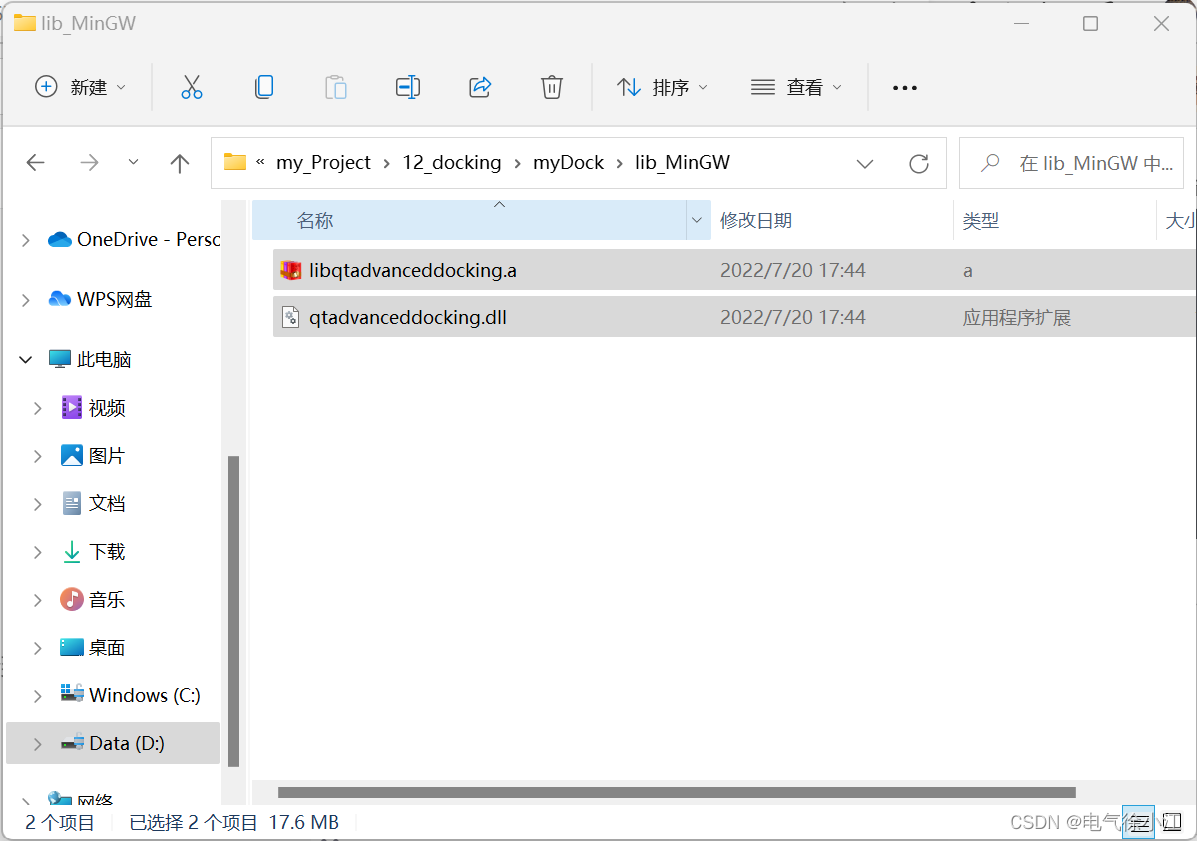The width and height of the screenshot is (1197, 841).
Task: Expand the Data (D:) drive in sidebar
Action: pos(38,743)
